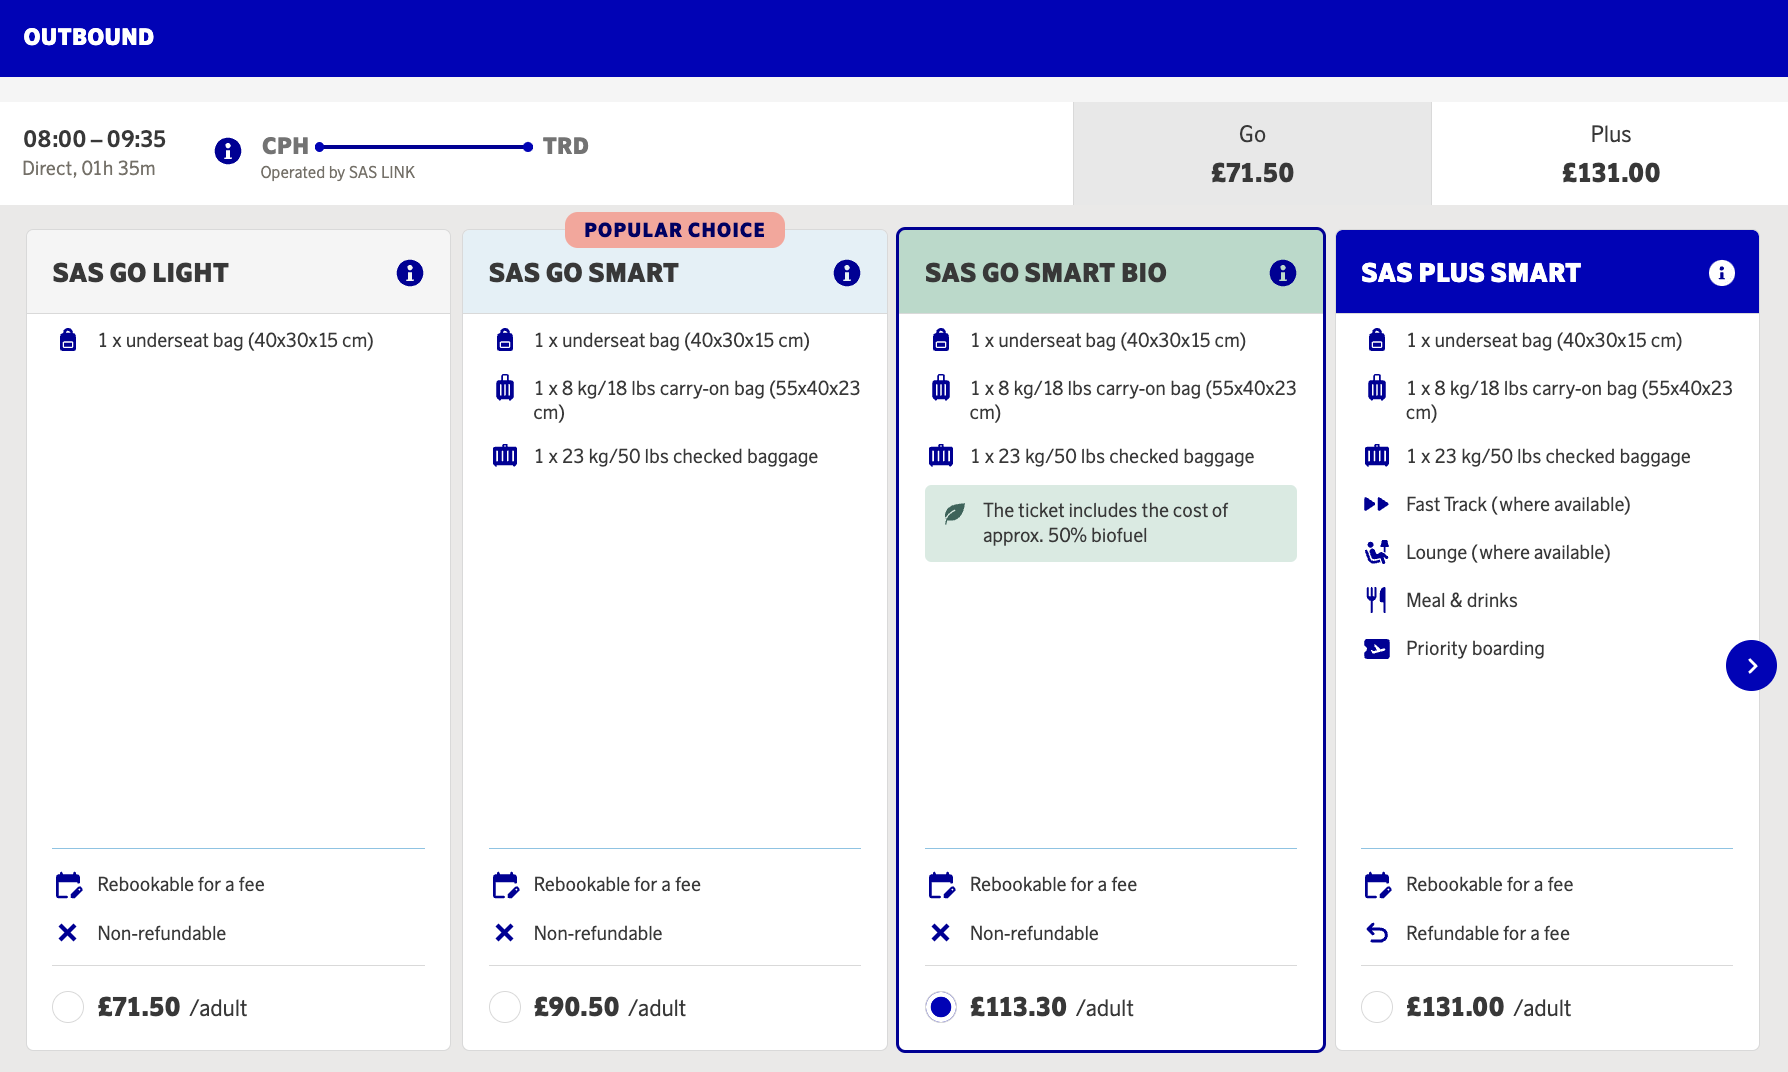The image size is (1788, 1072).
Task: Click the carry-on bag icon in SAS Go Smart
Action: [x=505, y=388]
